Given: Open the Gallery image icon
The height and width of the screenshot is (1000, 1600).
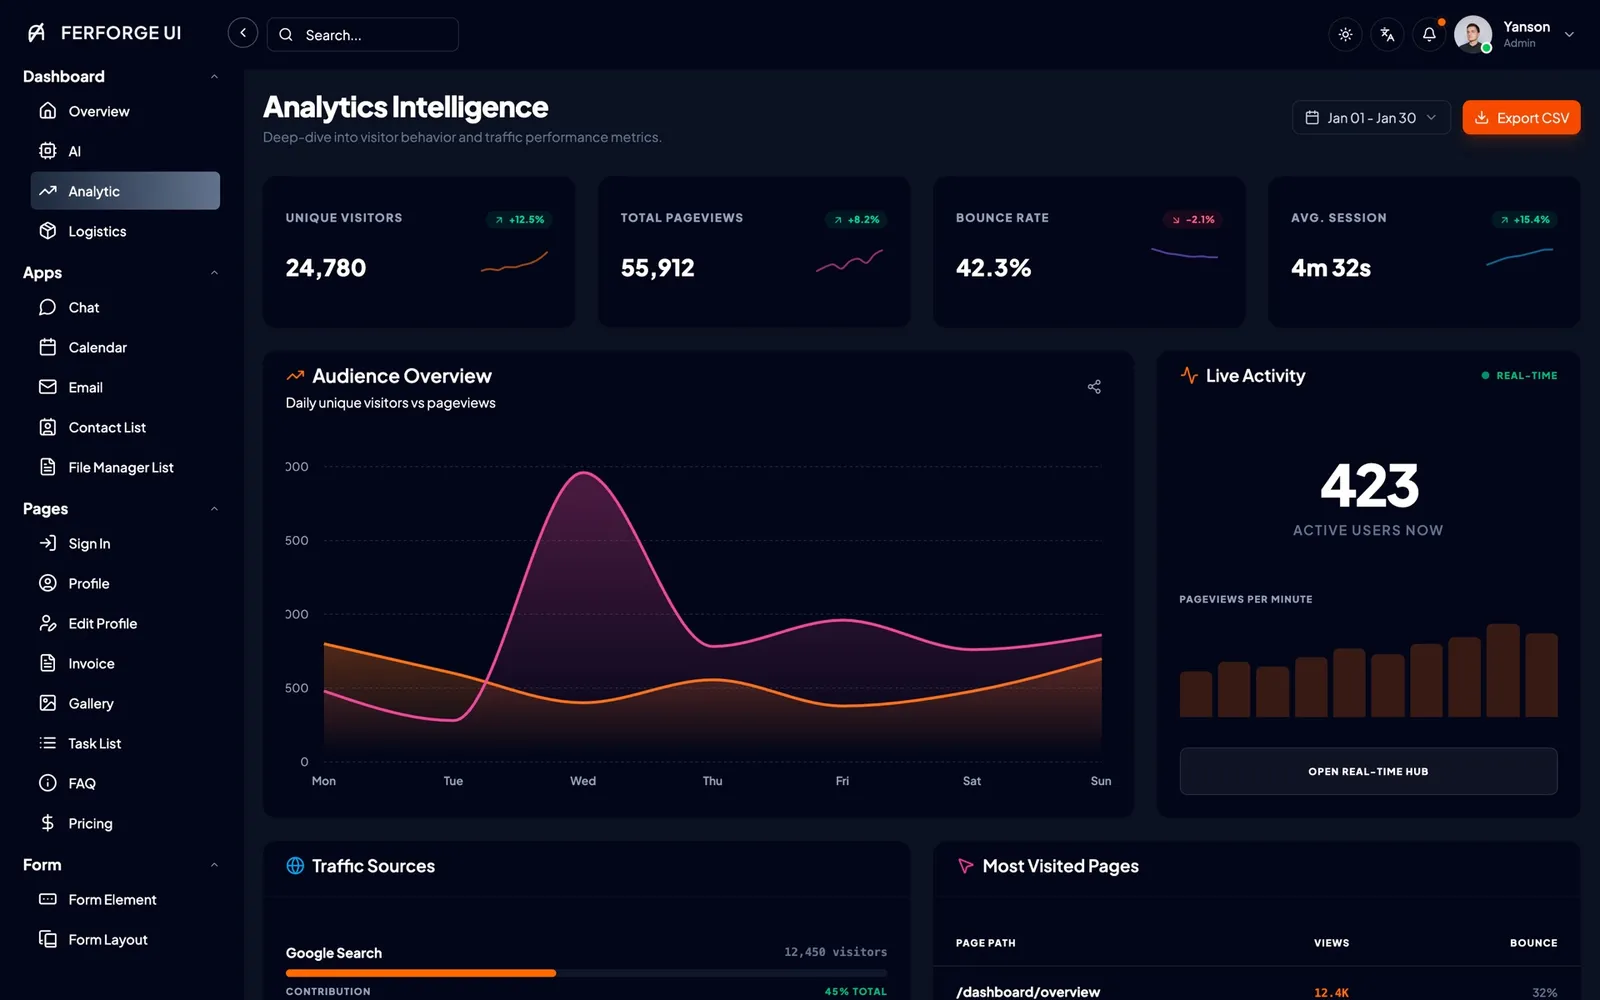Looking at the screenshot, I should (47, 703).
